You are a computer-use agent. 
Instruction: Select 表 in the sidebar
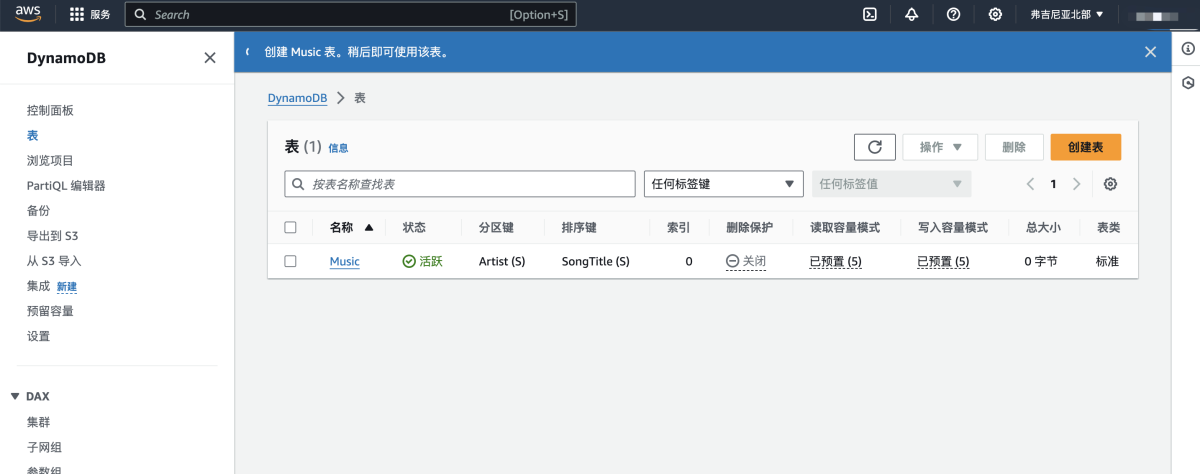(33, 136)
